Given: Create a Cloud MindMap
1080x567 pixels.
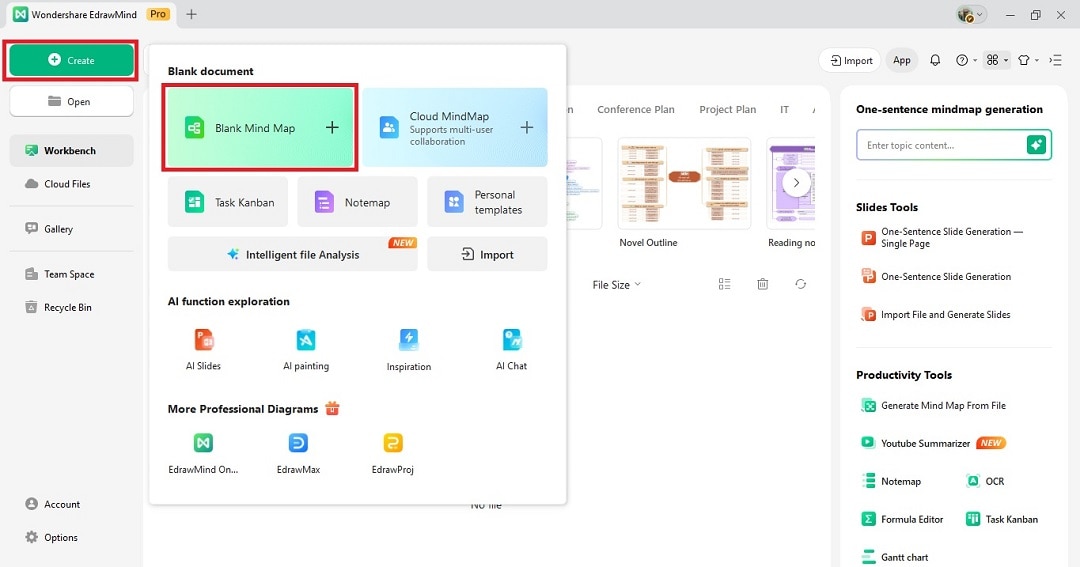Looking at the screenshot, I should coord(455,127).
